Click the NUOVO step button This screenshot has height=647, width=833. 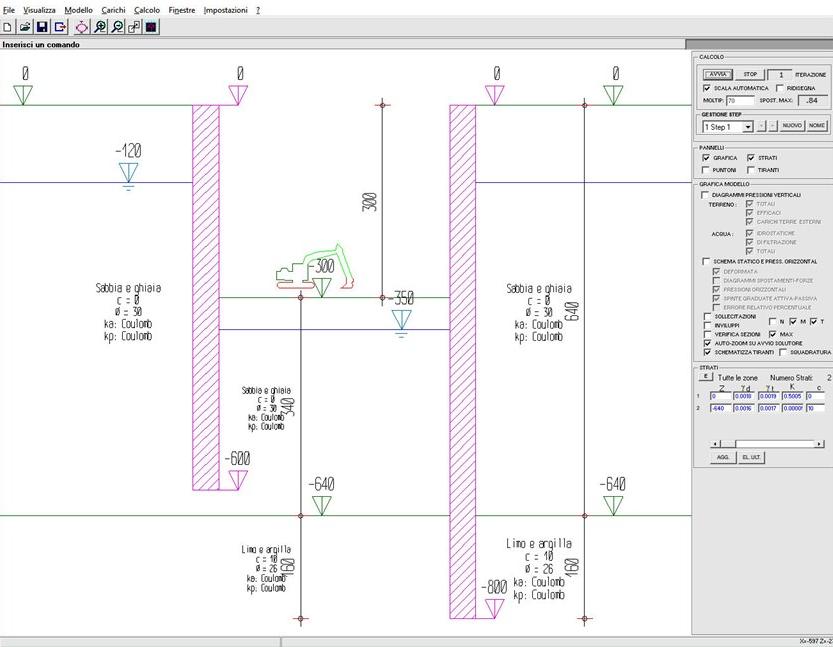(792, 126)
